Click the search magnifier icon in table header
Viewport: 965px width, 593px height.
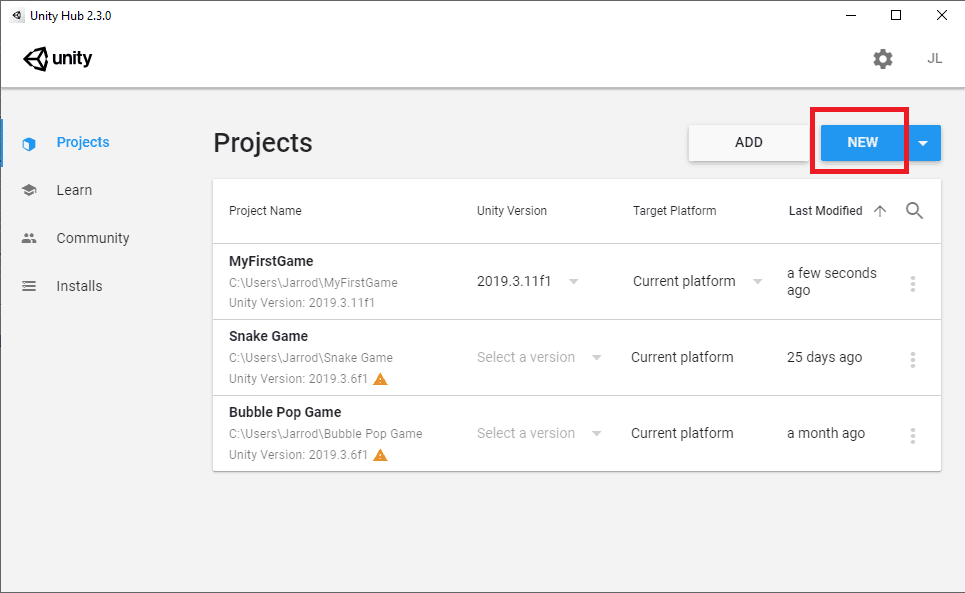point(914,211)
